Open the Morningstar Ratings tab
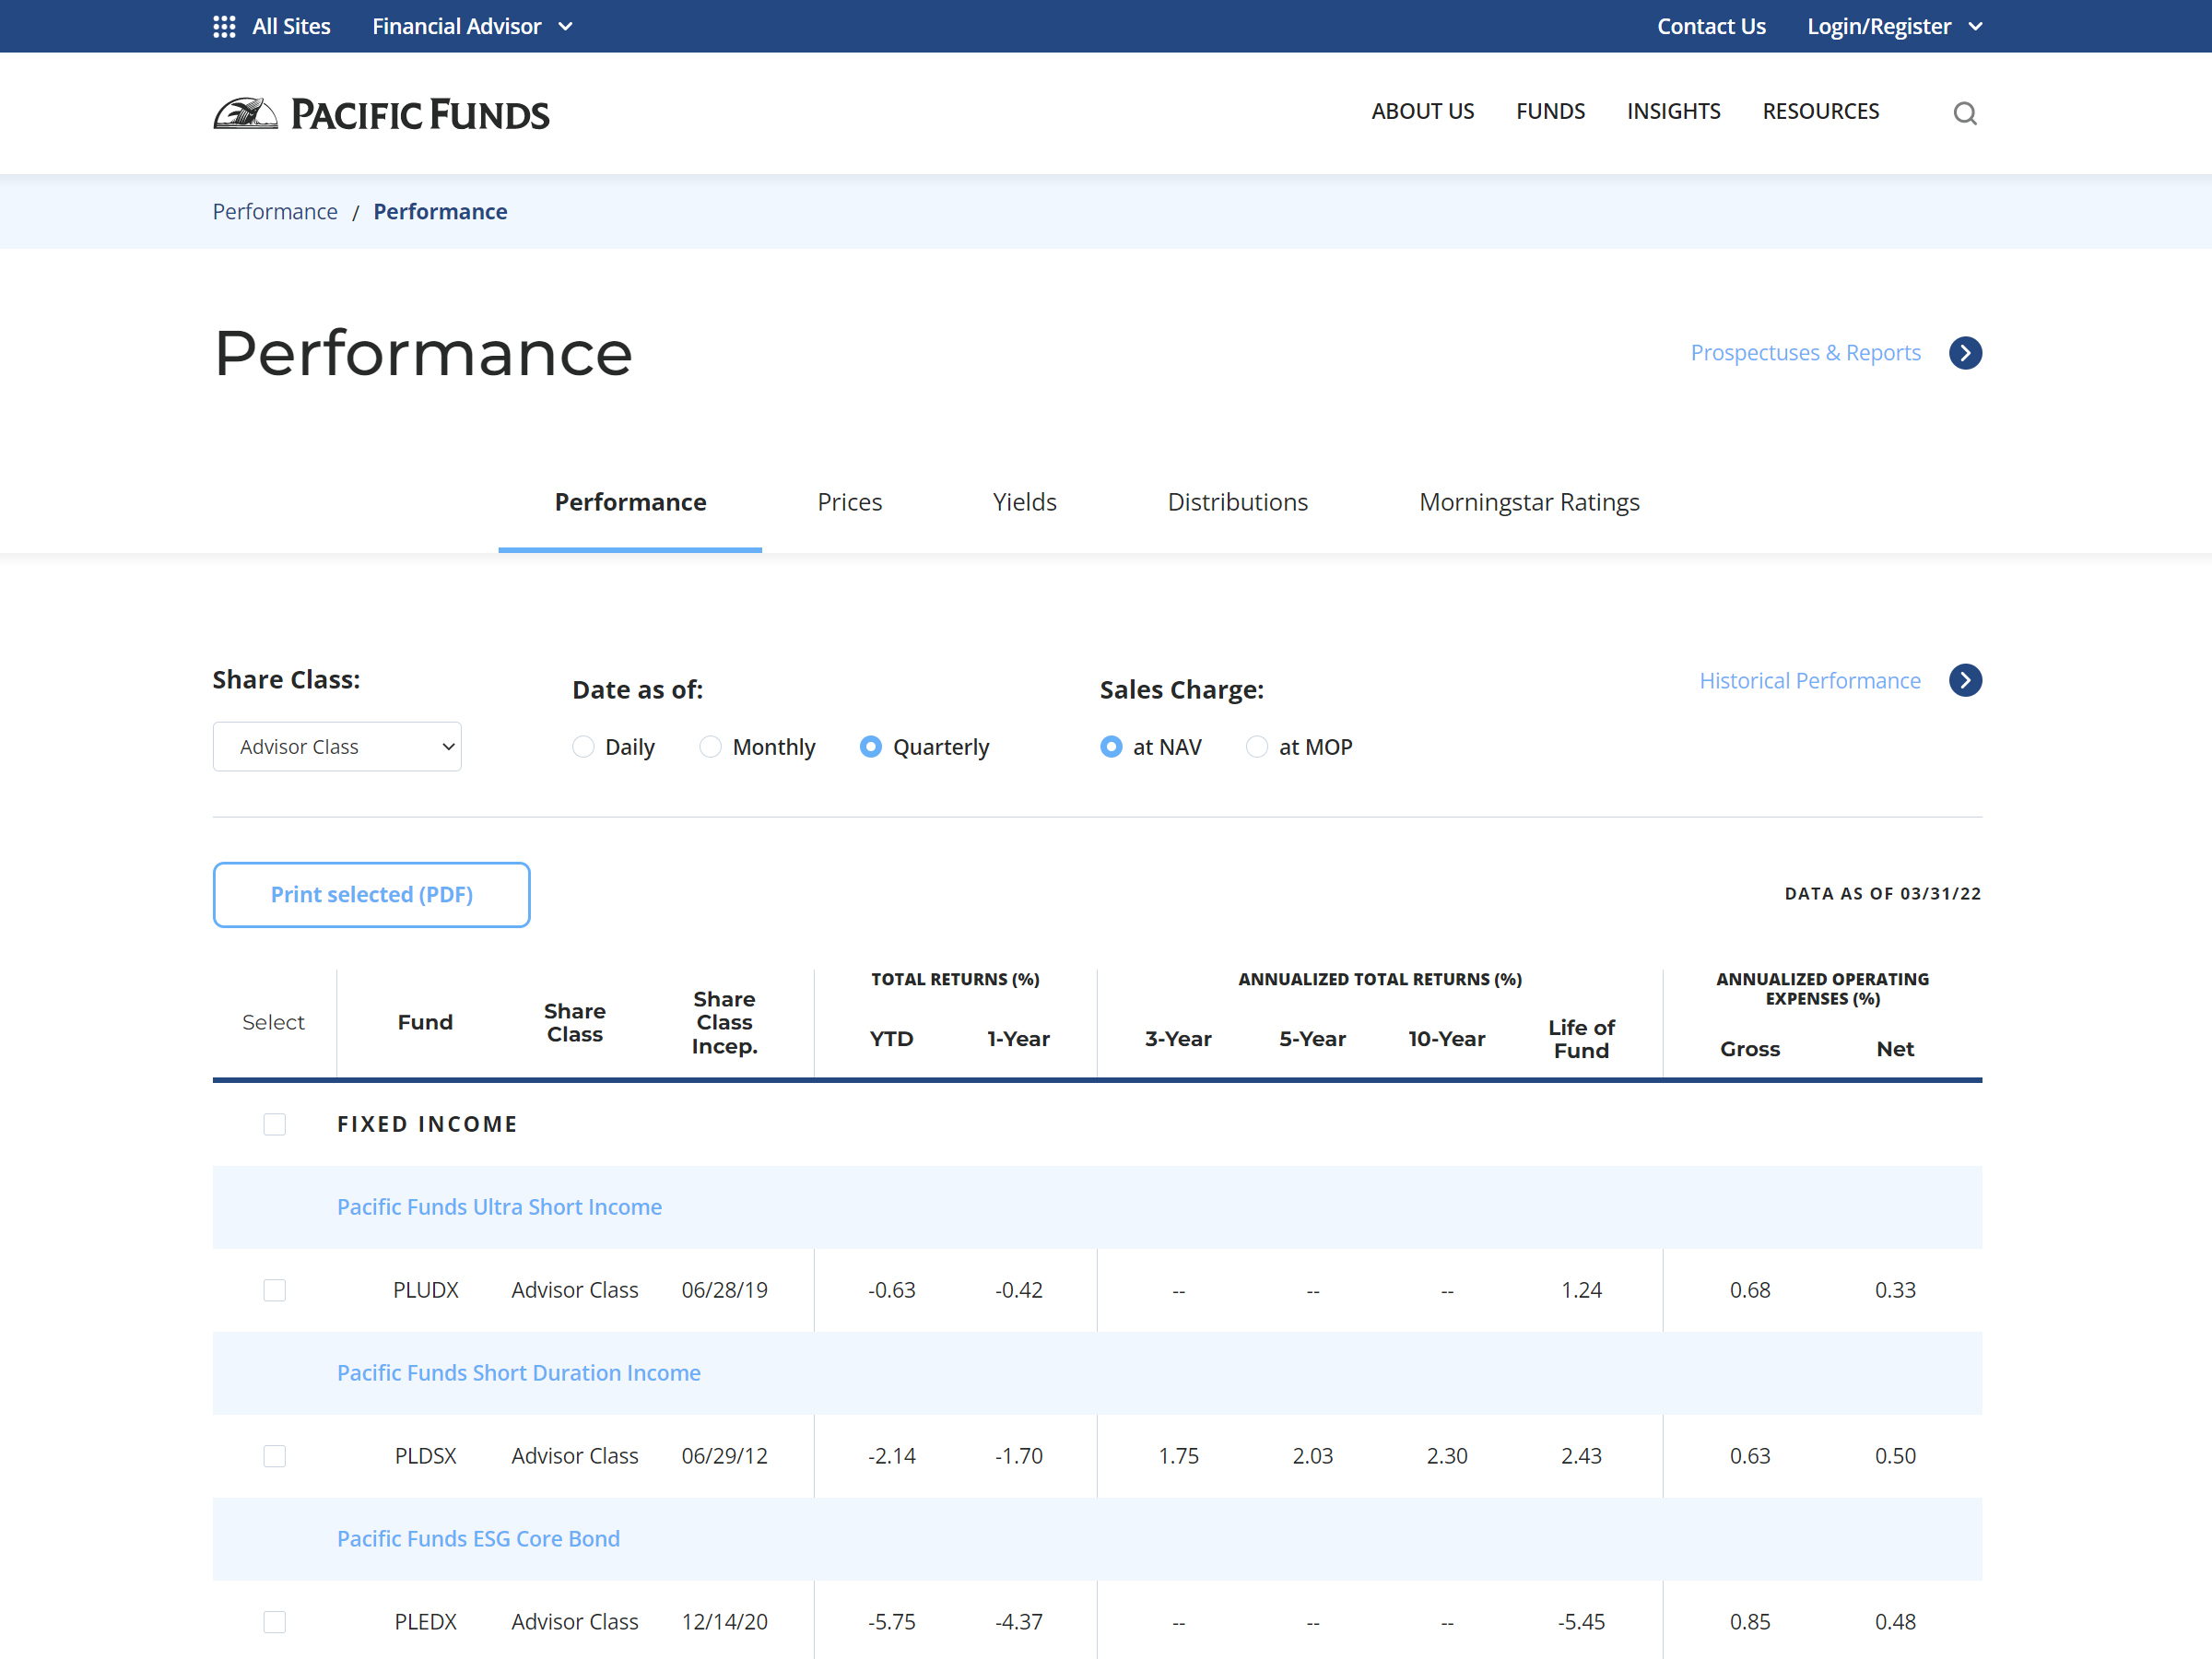The width and height of the screenshot is (2212, 1659). [x=1528, y=502]
